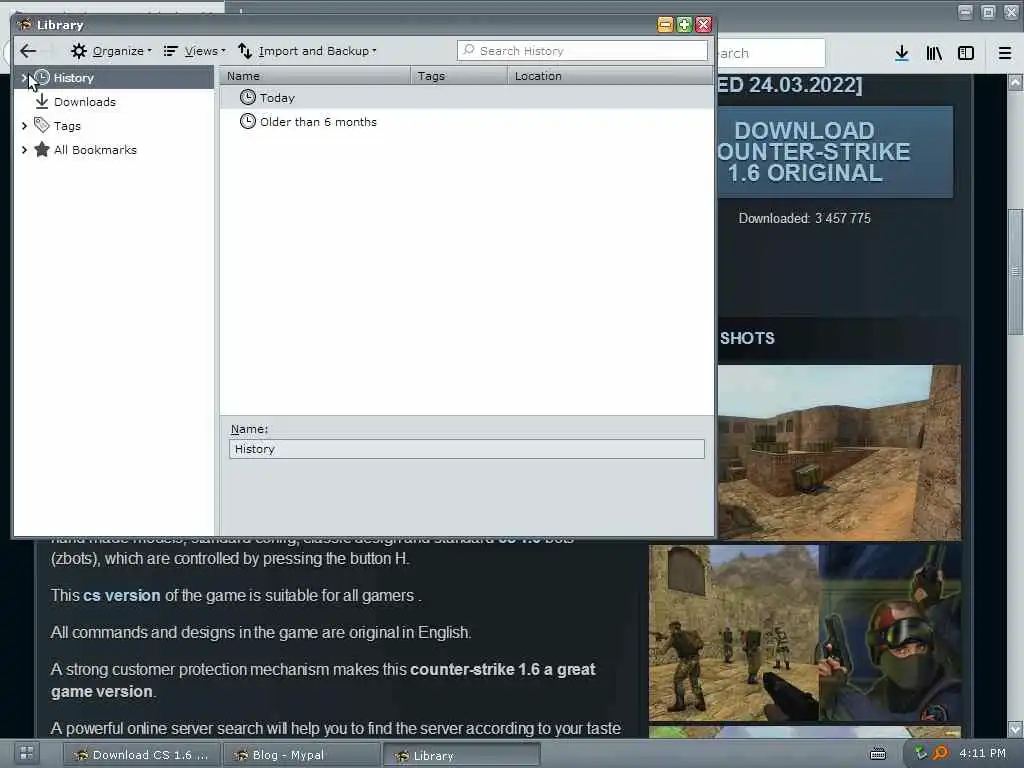Sort by the Tags column header
The image size is (1024, 768).
pos(459,76)
